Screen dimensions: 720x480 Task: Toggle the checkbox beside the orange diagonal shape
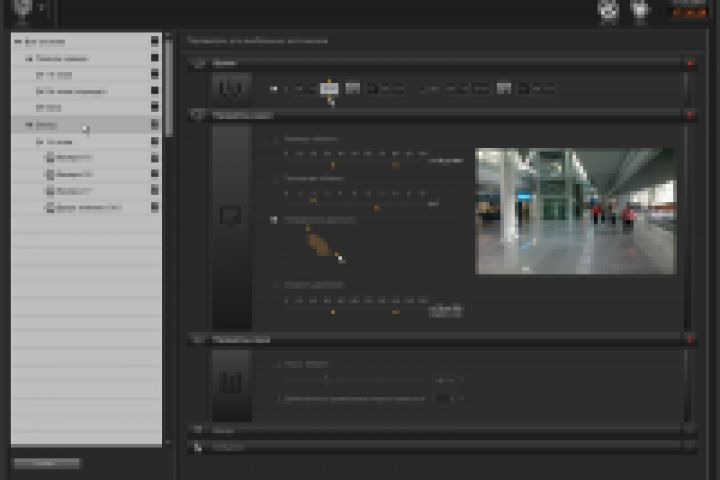[274, 220]
